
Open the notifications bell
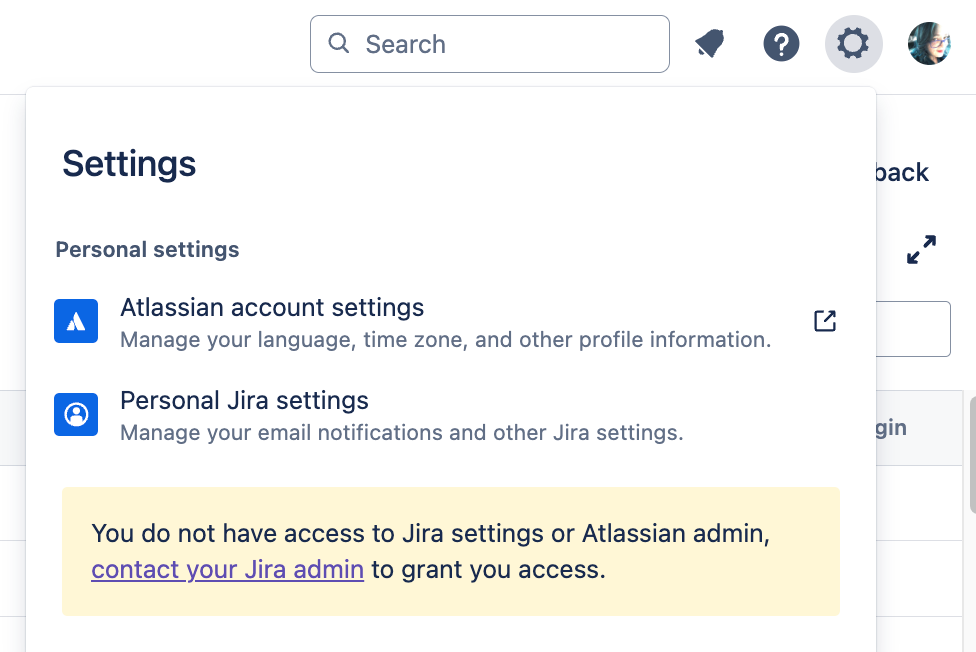[709, 44]
